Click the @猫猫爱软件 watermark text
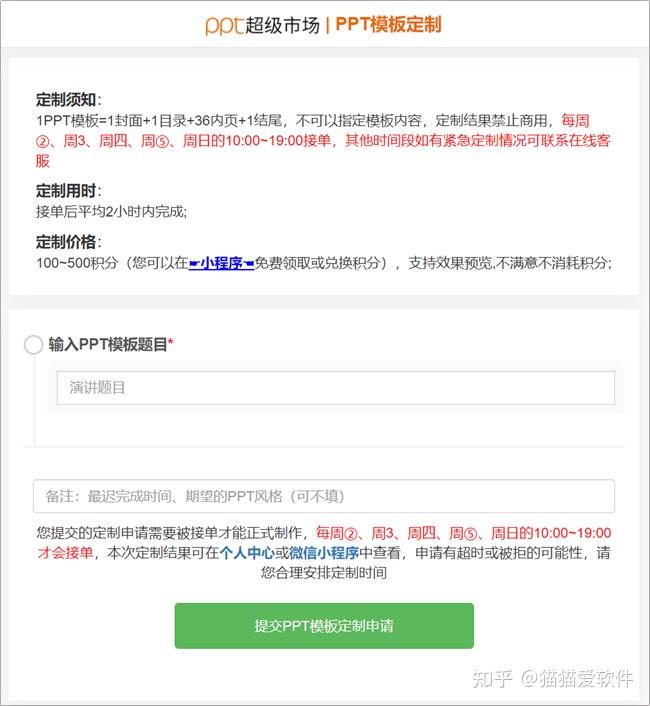Viewport: 650px width, 706px height. (577, 678)
